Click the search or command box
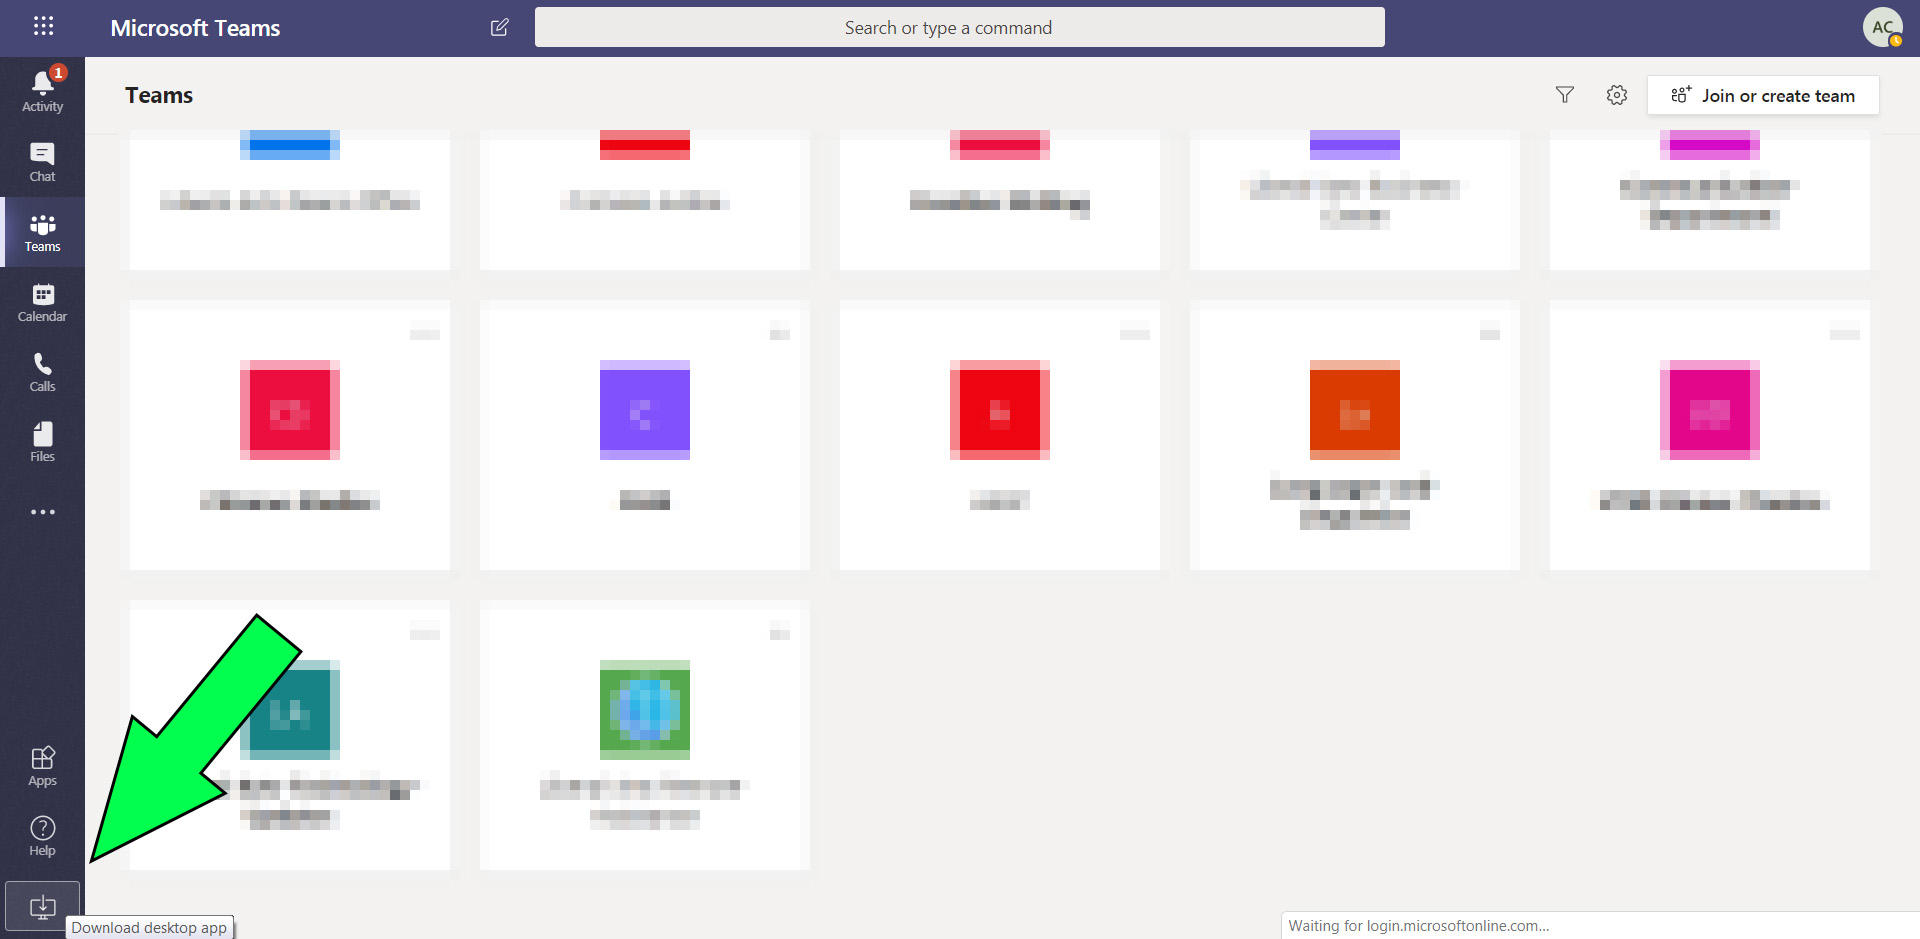Screen dimensions: 1920x939 960,27
